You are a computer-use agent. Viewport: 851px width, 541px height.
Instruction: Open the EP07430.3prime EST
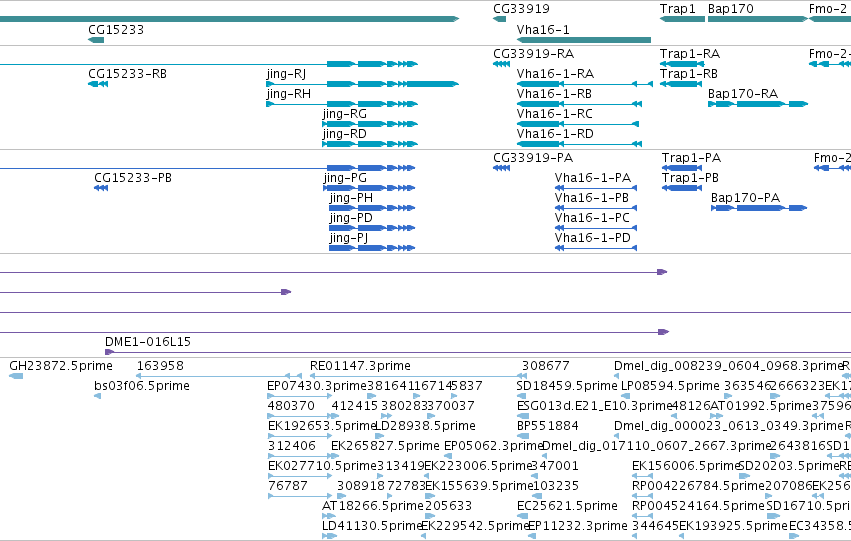coord(299,397)
